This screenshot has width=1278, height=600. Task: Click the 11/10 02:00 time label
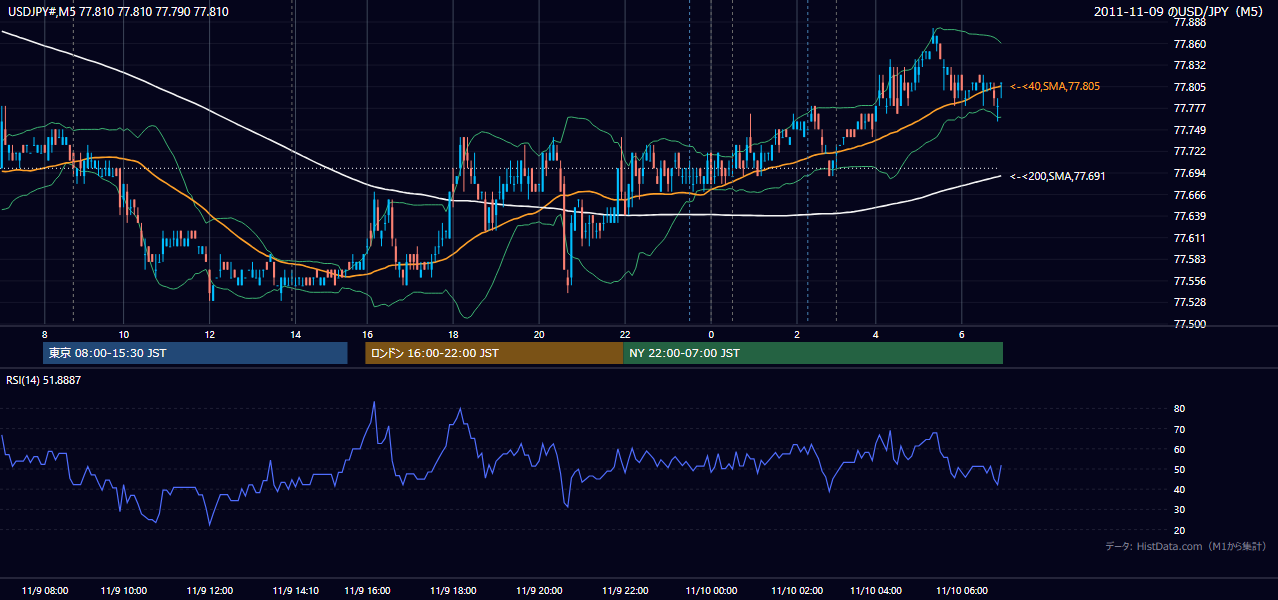pyautogui.click(x=797, y=590)
